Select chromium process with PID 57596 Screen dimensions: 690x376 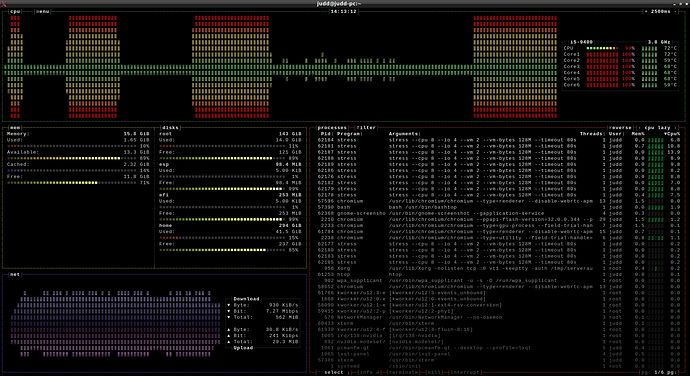coord(499,201)
